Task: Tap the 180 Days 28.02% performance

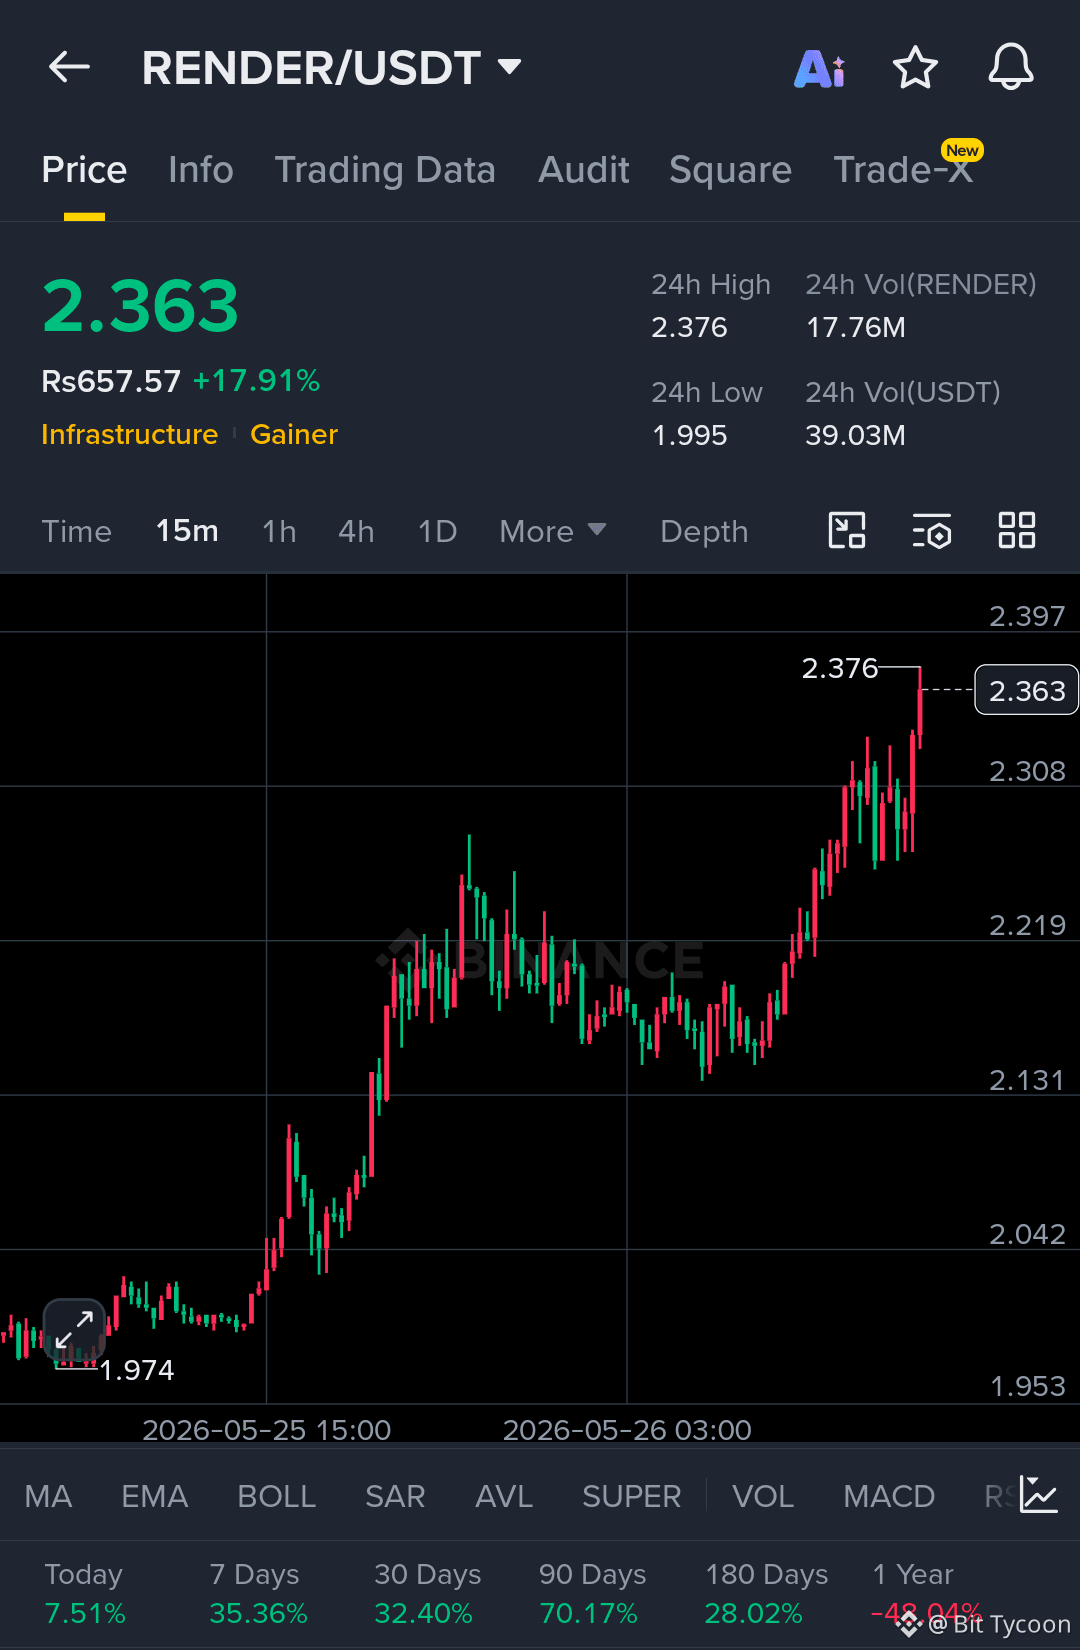Action: (x=766, y=1593)
